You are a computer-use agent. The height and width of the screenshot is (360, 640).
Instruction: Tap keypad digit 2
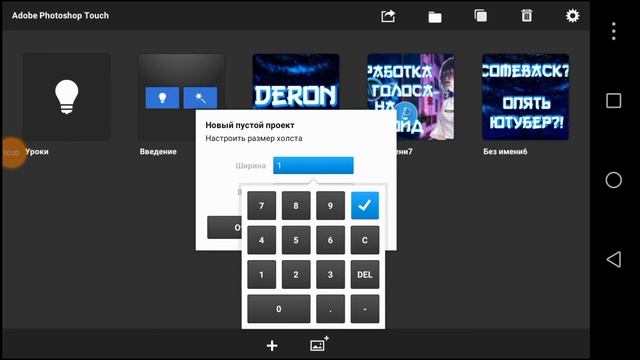296,275
